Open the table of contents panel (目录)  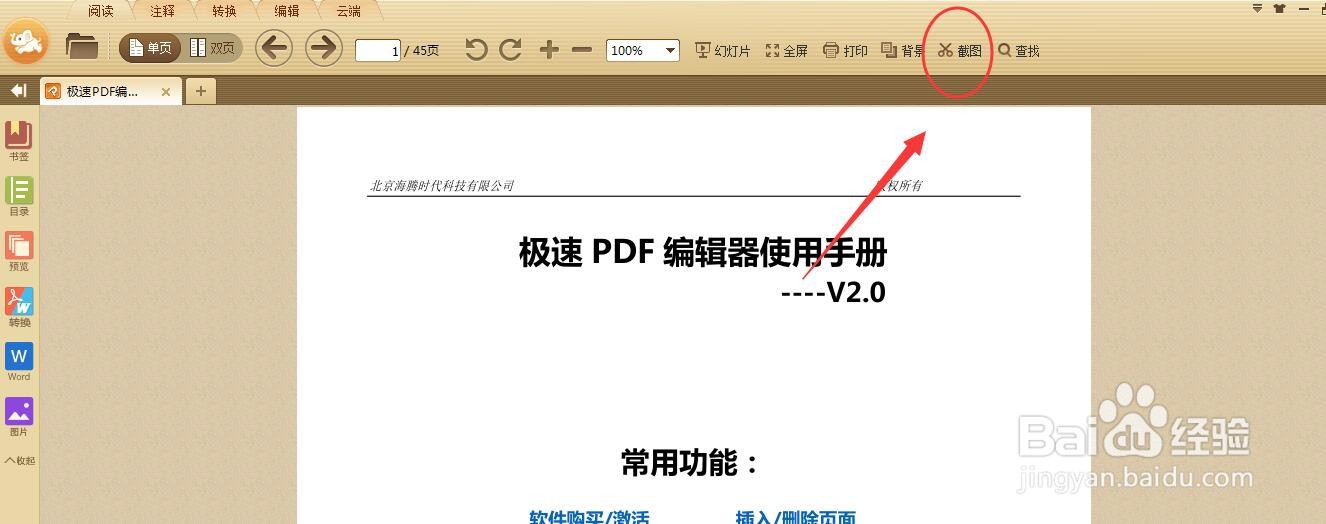click(x=19, y=196)
